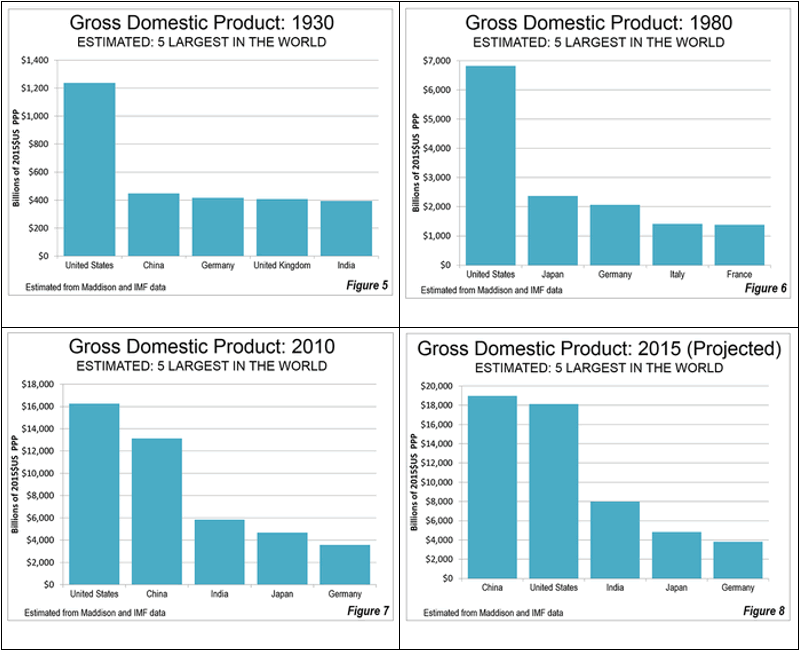801x652 pixels.
Task: Click the 'Gross Domestic Product: 1980' title
Action: click(x=599, y=20)
